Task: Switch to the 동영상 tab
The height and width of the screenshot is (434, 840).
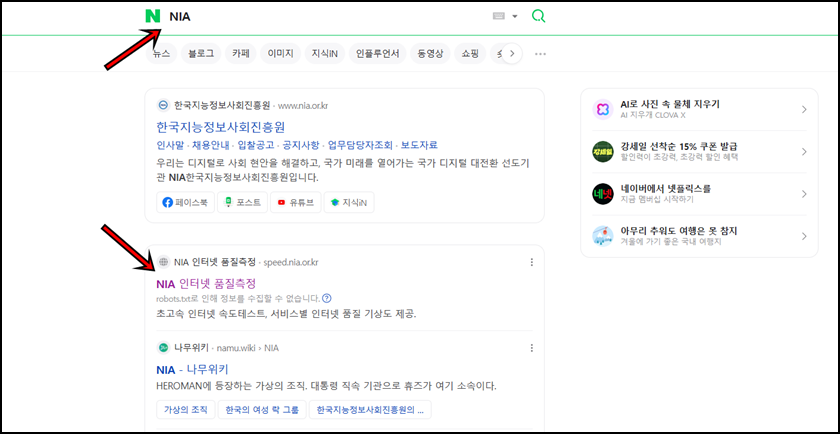Action: click(430, 54)
